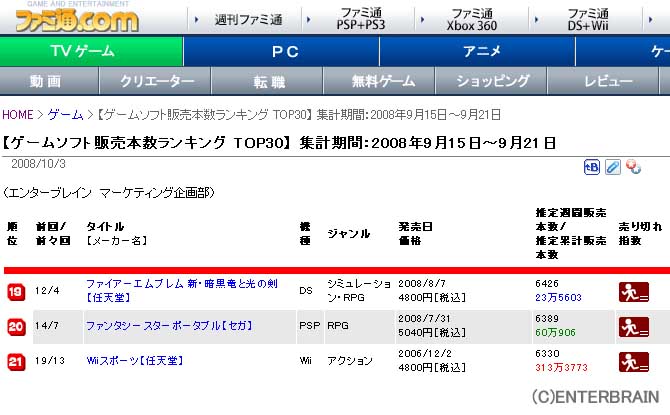Image resolution: width=670 pixels, height=415 pixels.
Task: Open the クリエーター menu item
Action: (155, 81)
